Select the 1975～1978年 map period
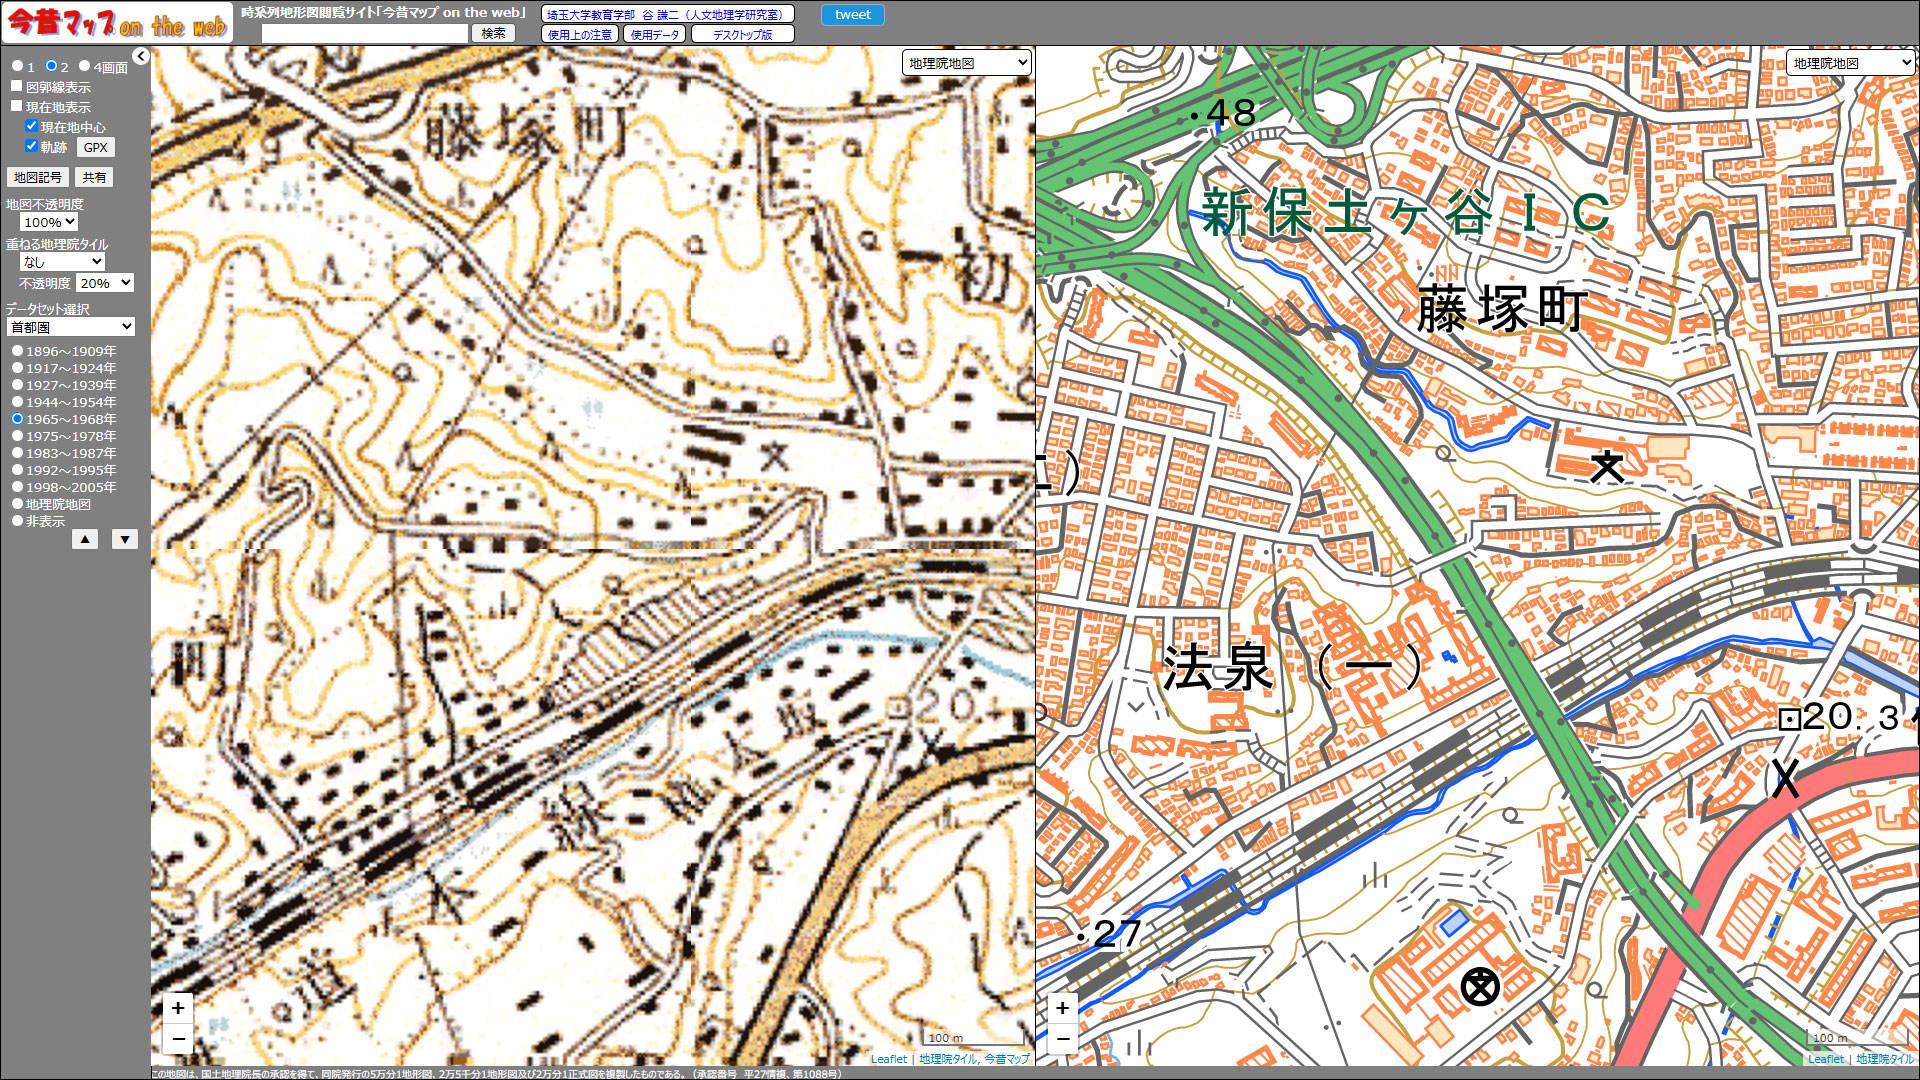 coord(18,436)
